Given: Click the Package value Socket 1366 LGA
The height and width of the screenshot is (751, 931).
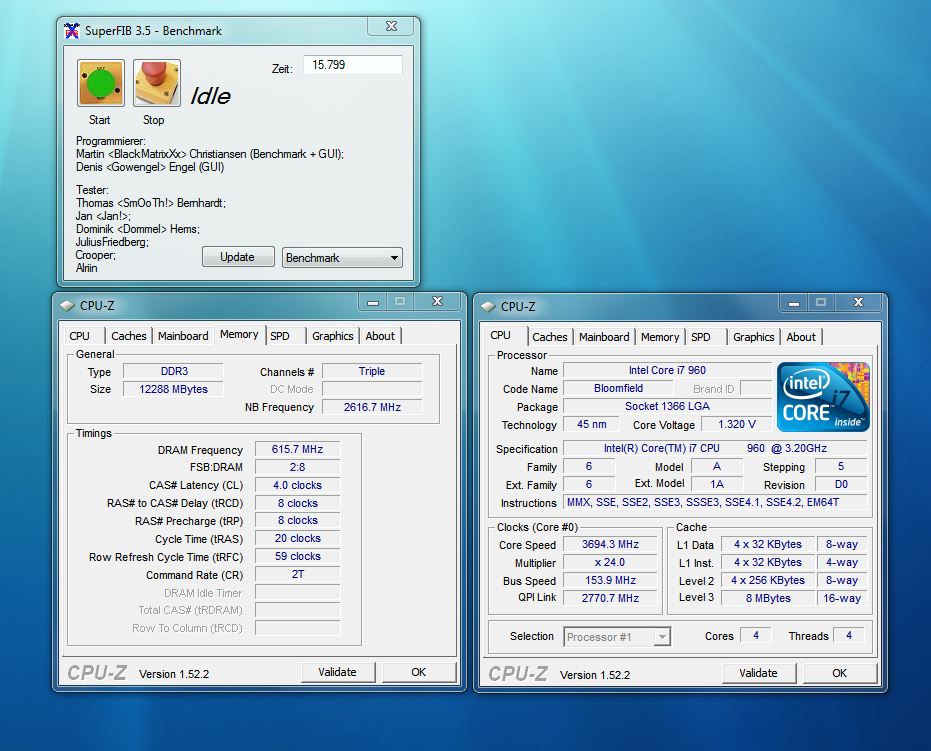Looking at the screenshot, I should coord(667,406).
